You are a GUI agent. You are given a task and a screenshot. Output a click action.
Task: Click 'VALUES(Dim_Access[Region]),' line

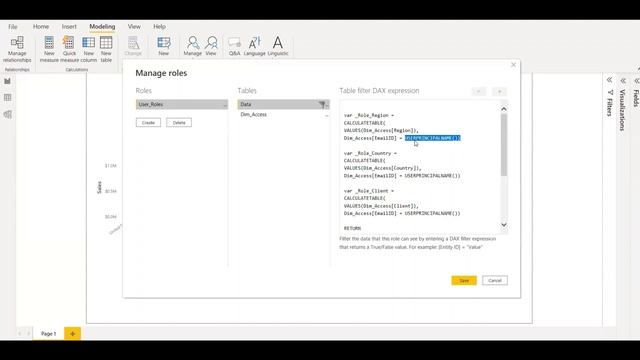coord(381,130)
